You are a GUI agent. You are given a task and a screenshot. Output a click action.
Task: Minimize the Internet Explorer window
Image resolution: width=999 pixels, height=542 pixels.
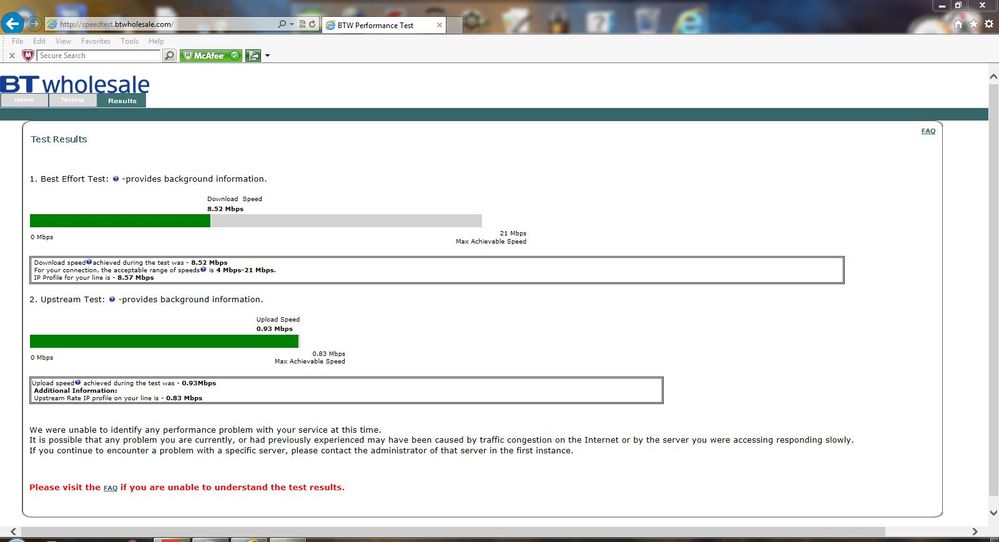(942, 5)
